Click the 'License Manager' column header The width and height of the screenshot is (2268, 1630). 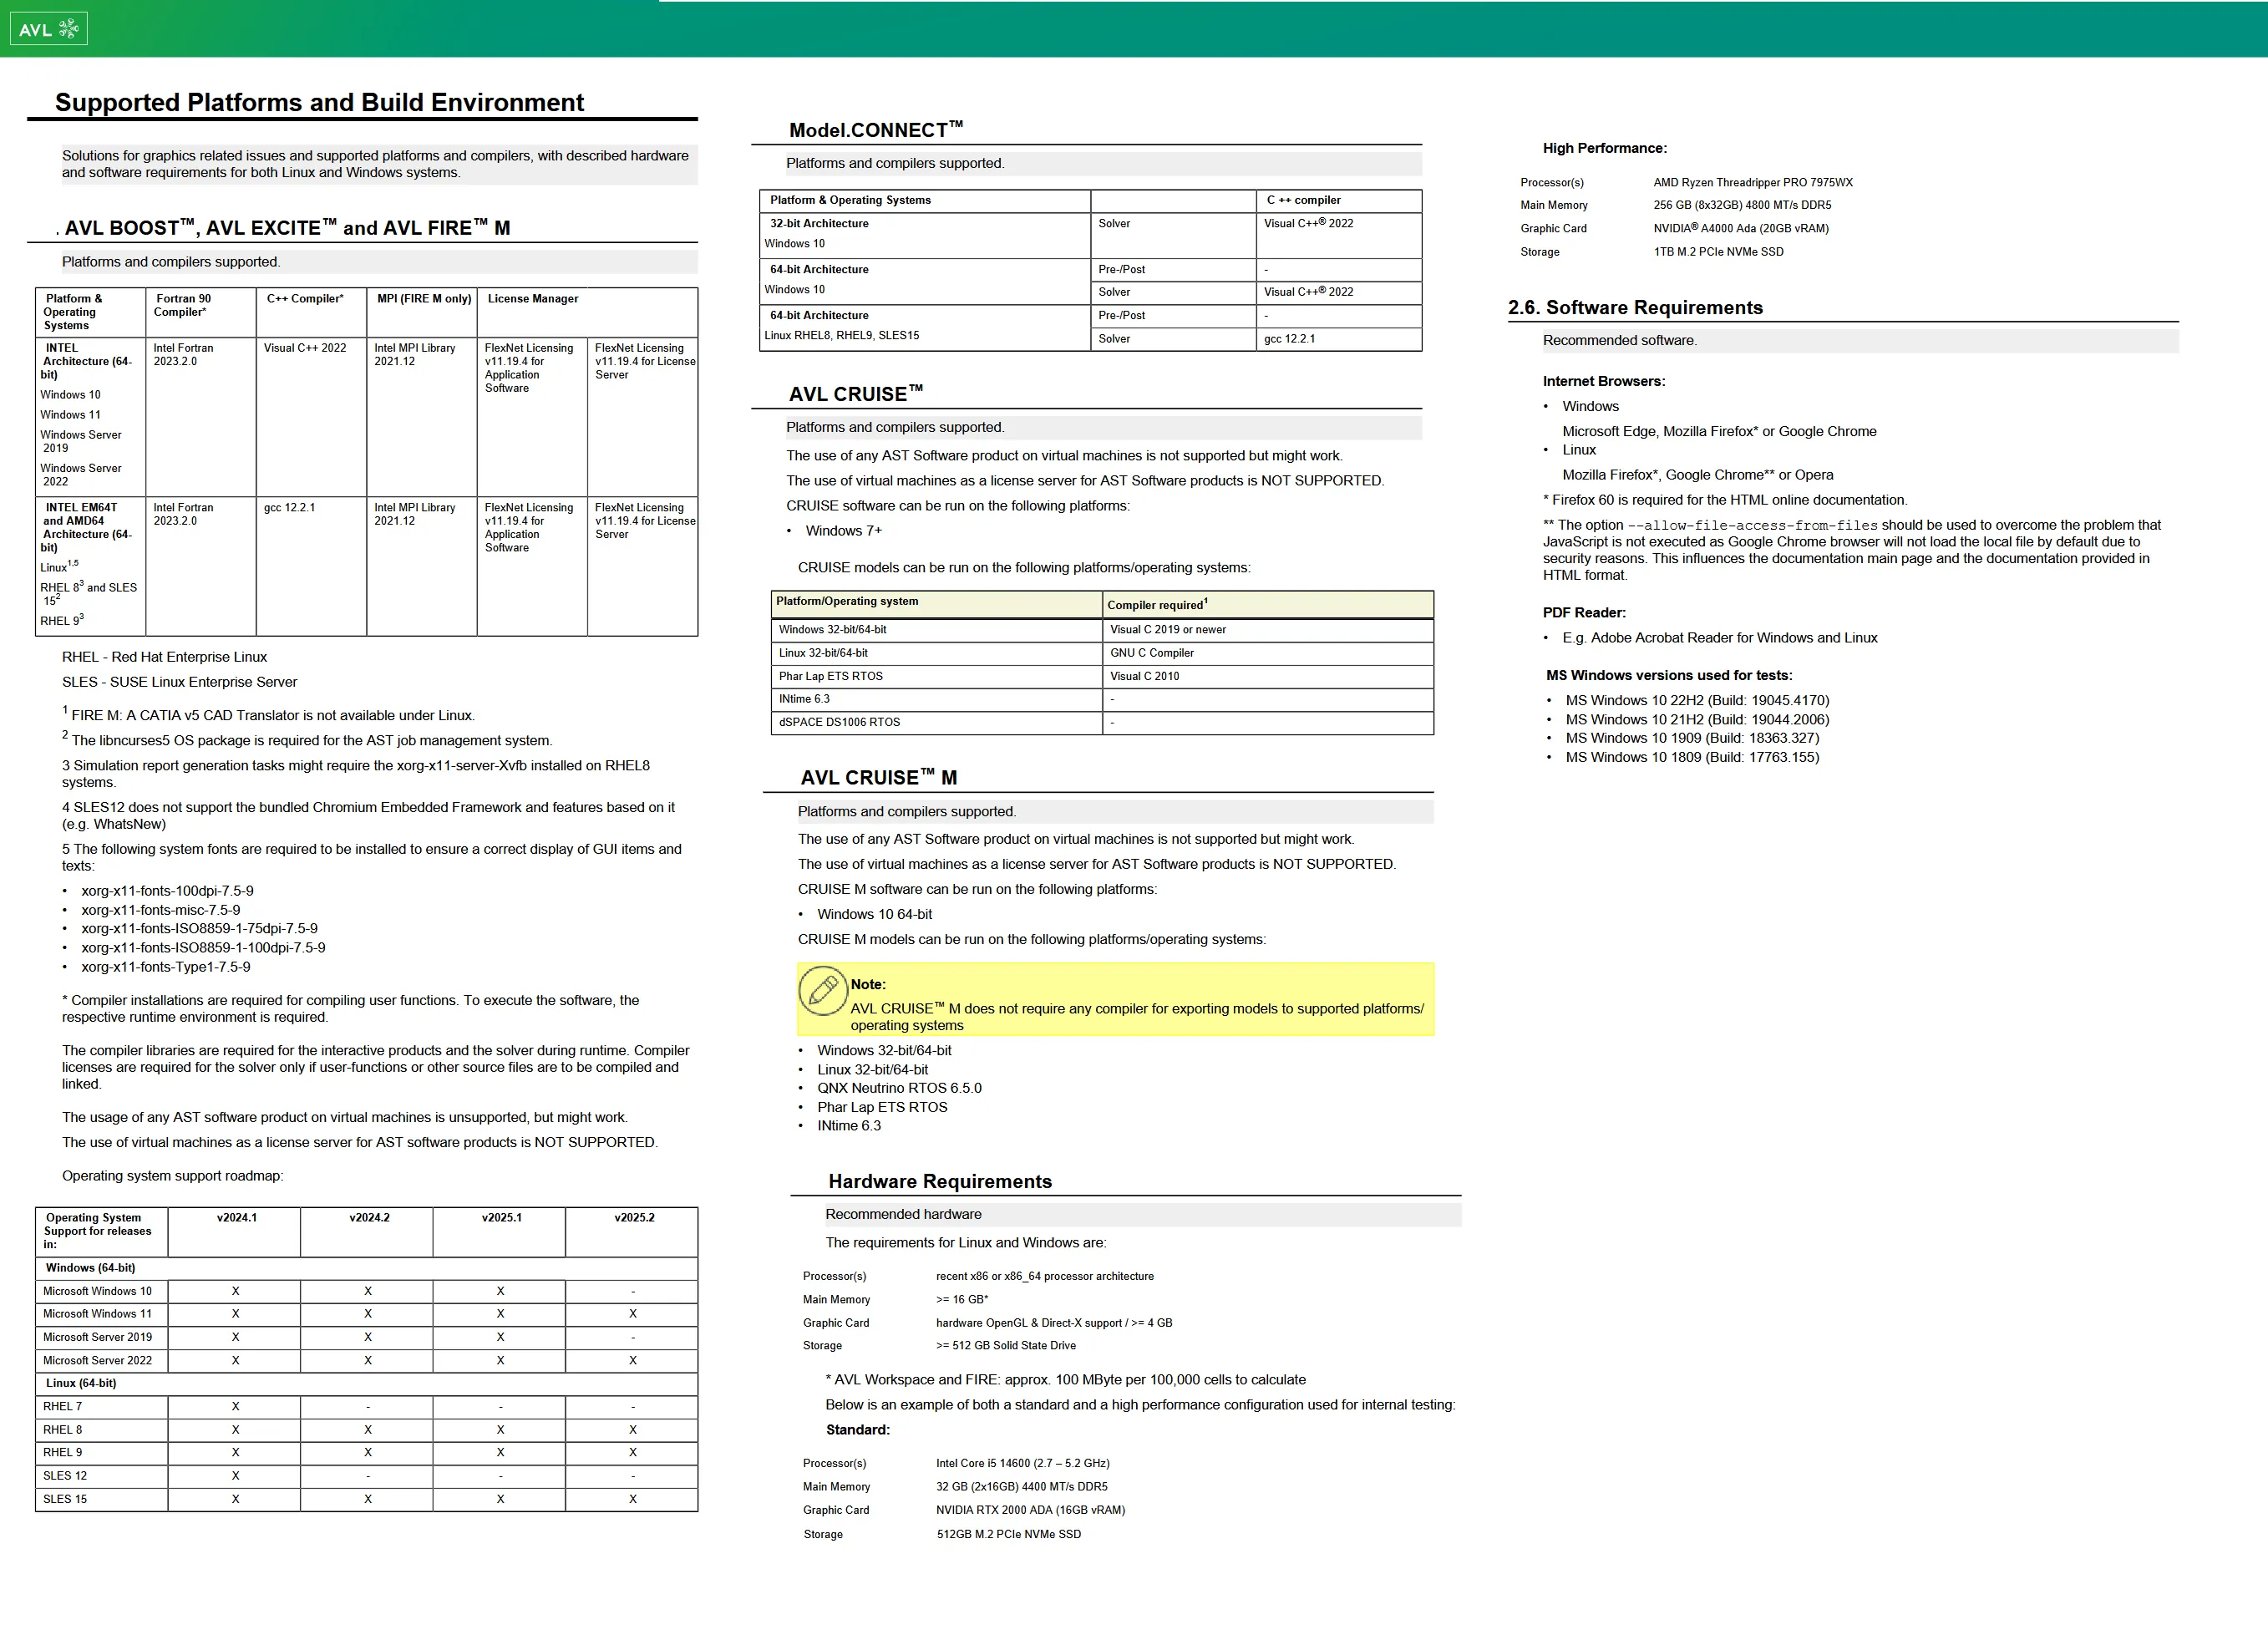point(533,299)
